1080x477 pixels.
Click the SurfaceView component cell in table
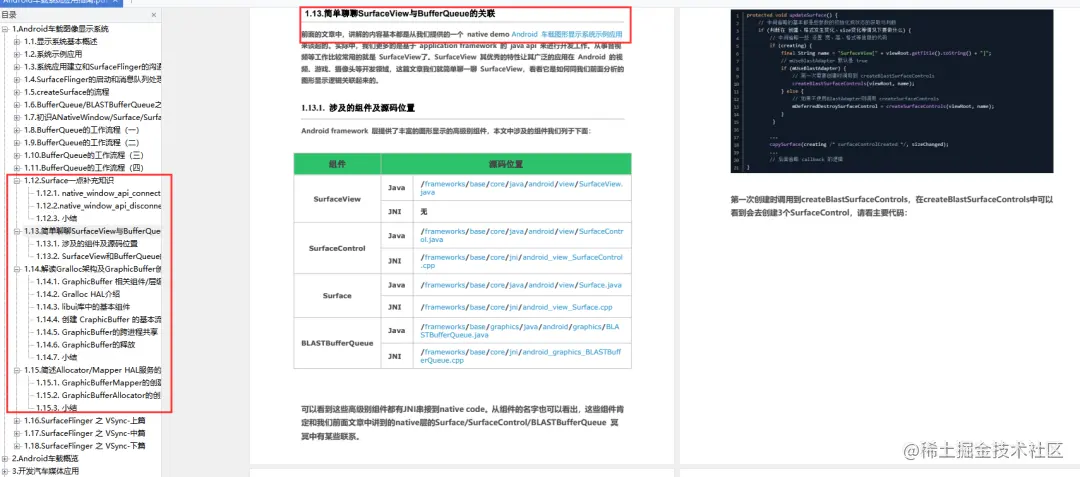tap(337, 199)
